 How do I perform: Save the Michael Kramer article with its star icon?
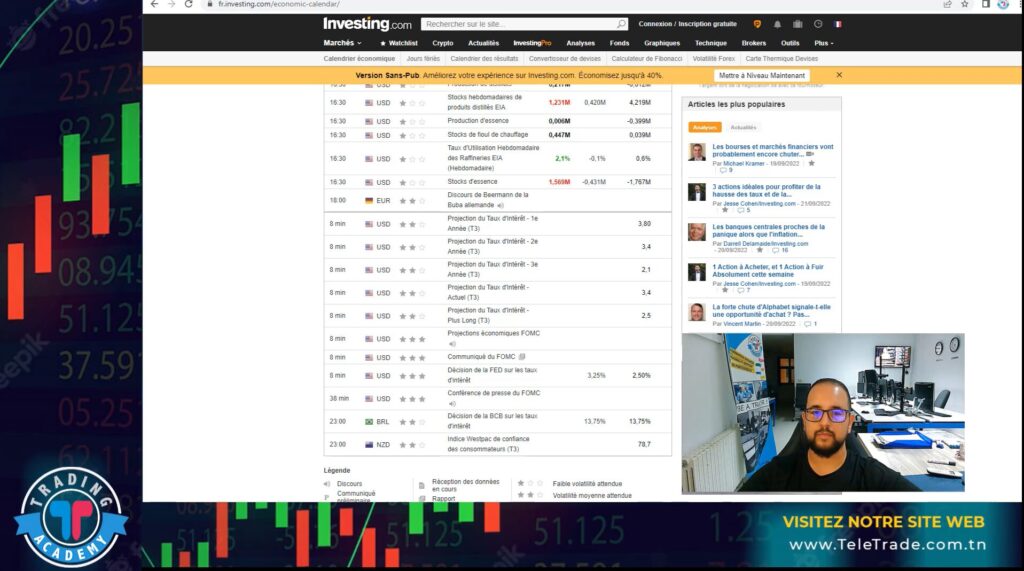pos(811,163)
